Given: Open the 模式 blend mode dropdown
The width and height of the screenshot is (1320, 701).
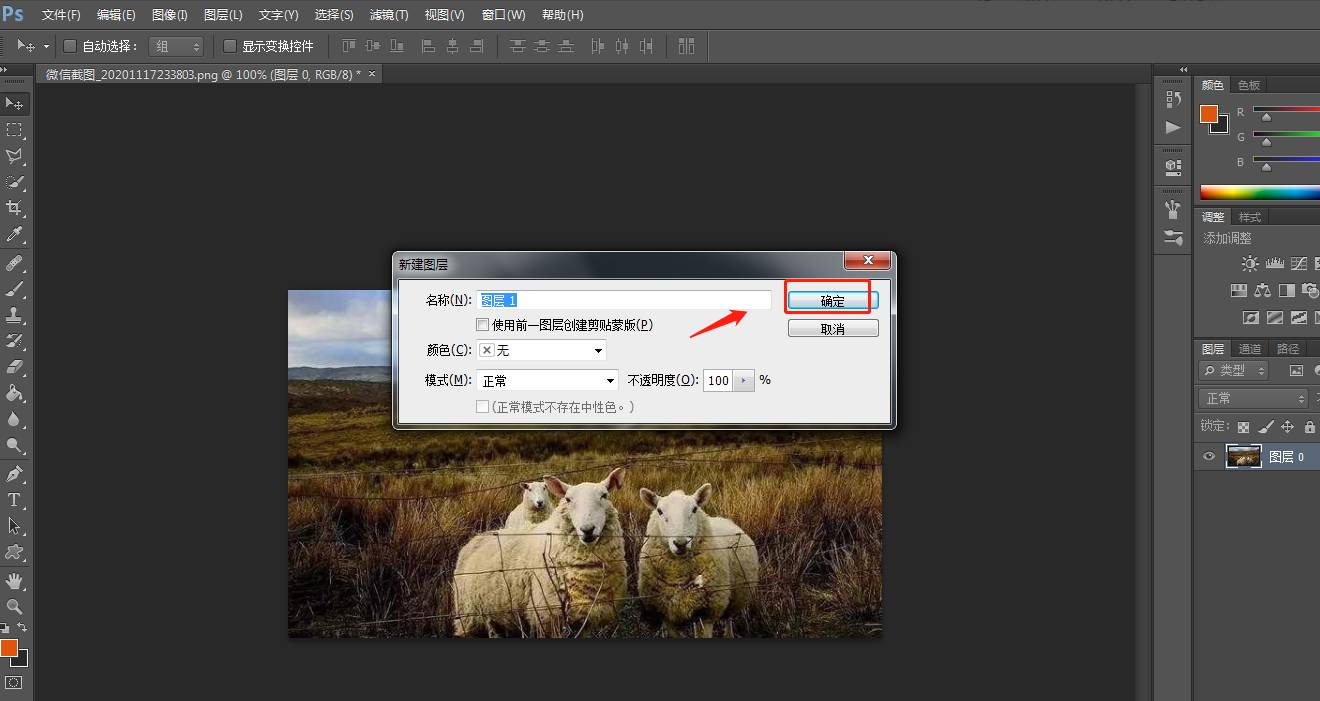Looking at the screenshot, I should tap(546, 380).
